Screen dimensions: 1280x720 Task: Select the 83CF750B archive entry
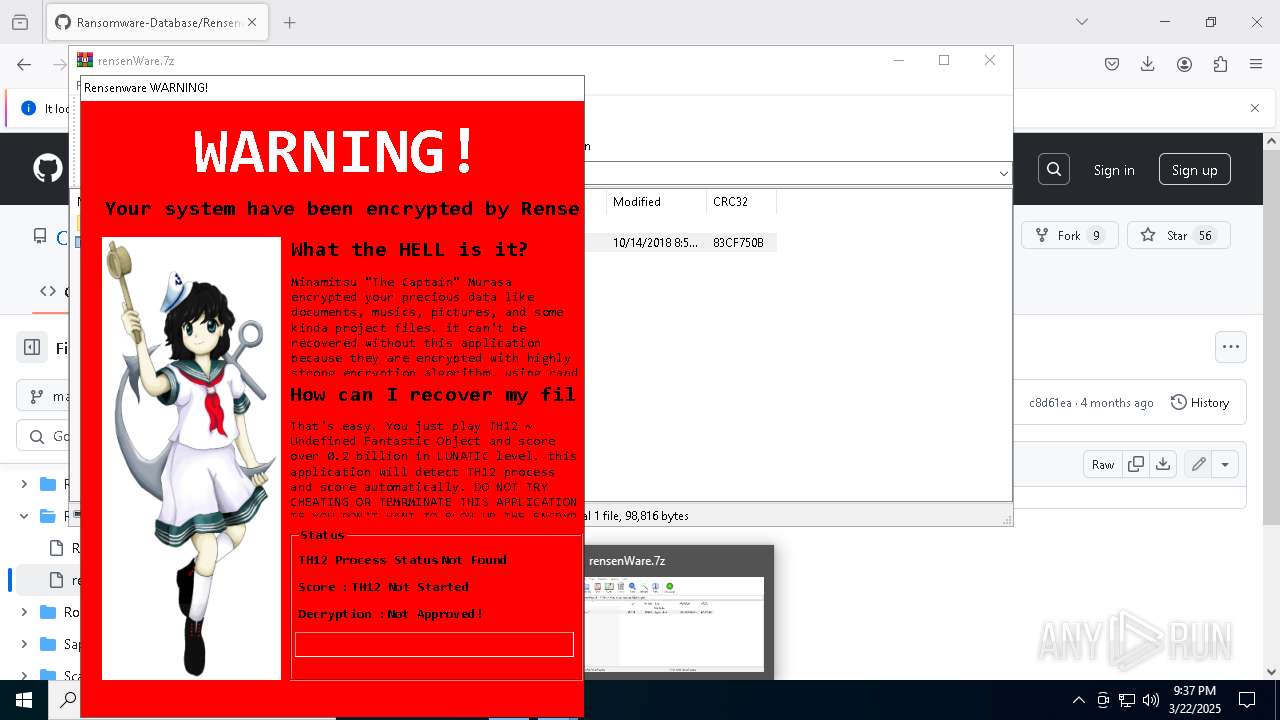tap(738, 242)
